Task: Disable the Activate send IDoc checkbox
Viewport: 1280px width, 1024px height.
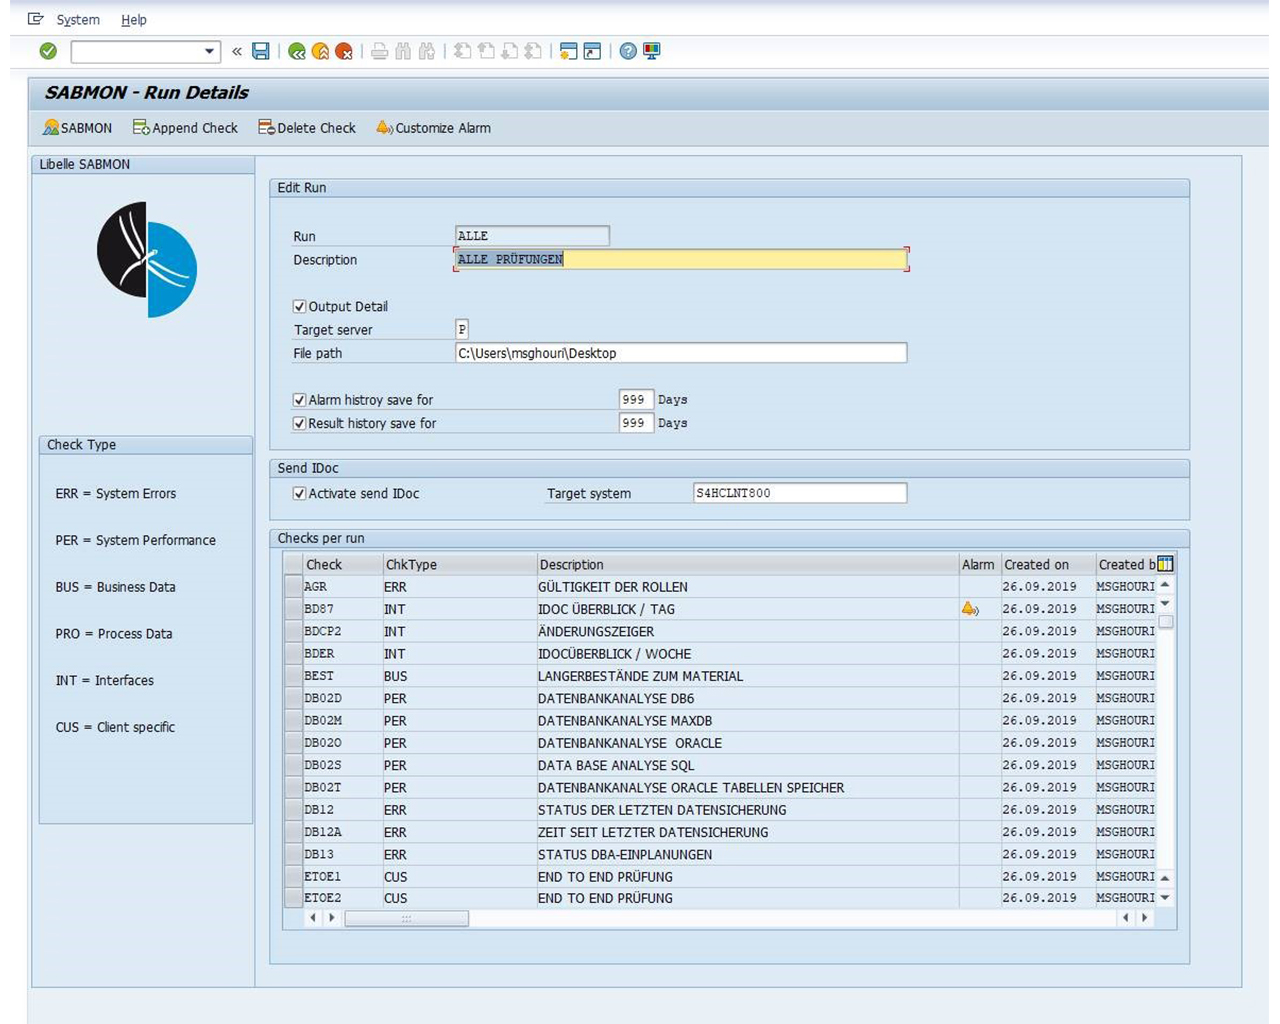Action: click(299, 494)
